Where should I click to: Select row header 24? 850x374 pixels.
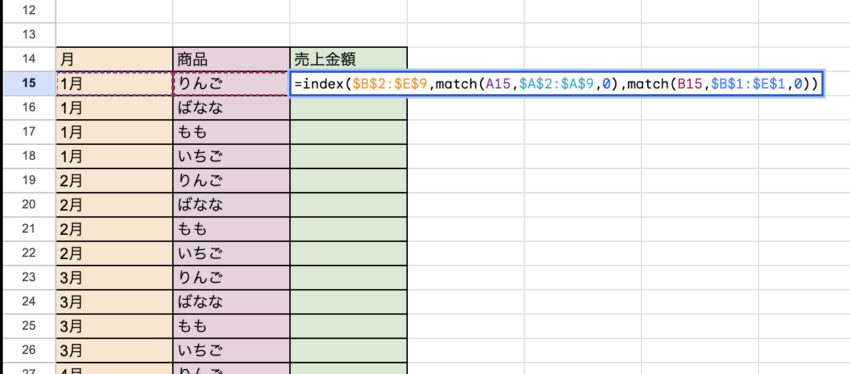[x=29, y=302]
